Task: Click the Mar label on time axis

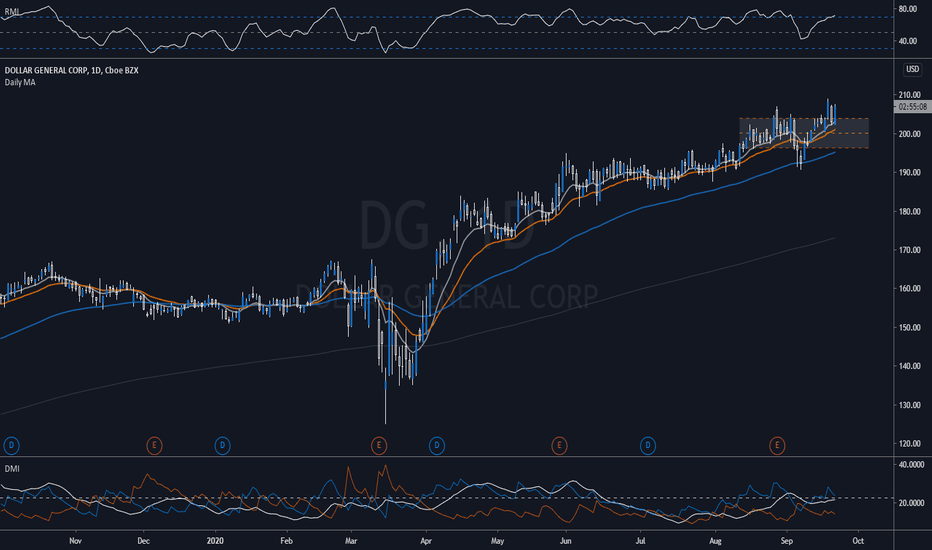Action: (351, 541)
